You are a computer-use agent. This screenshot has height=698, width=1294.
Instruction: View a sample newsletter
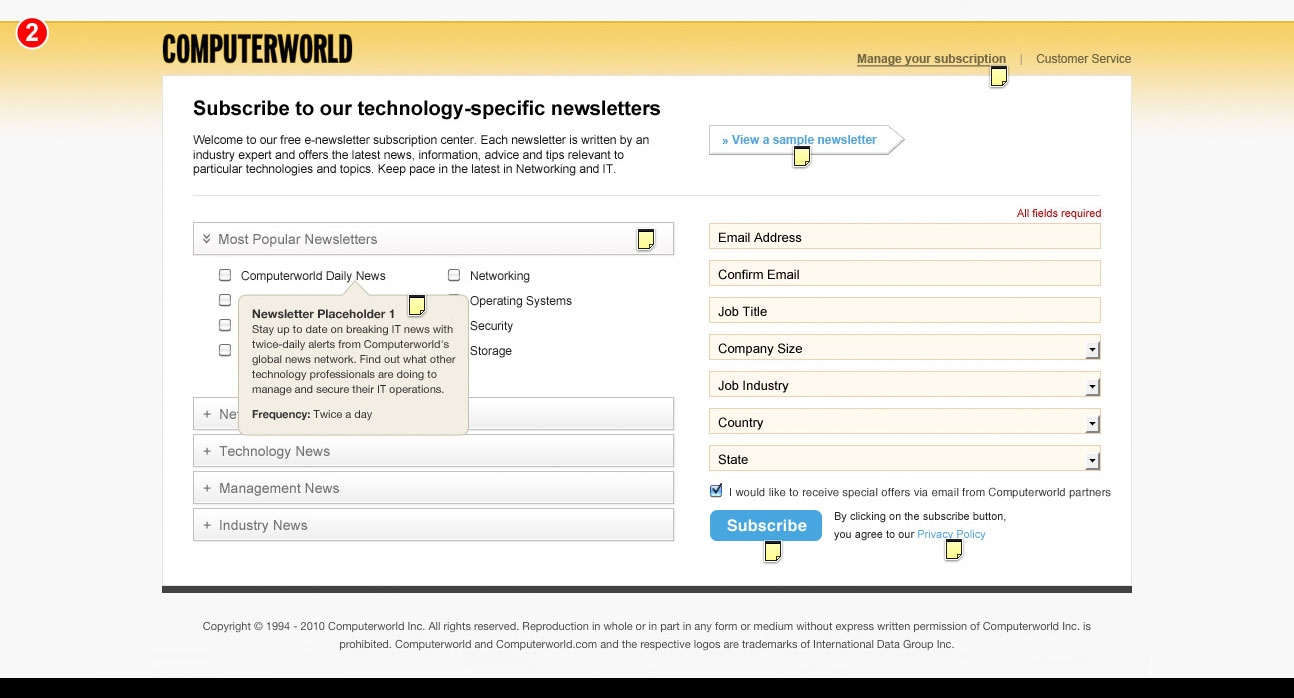coord(806,140)
